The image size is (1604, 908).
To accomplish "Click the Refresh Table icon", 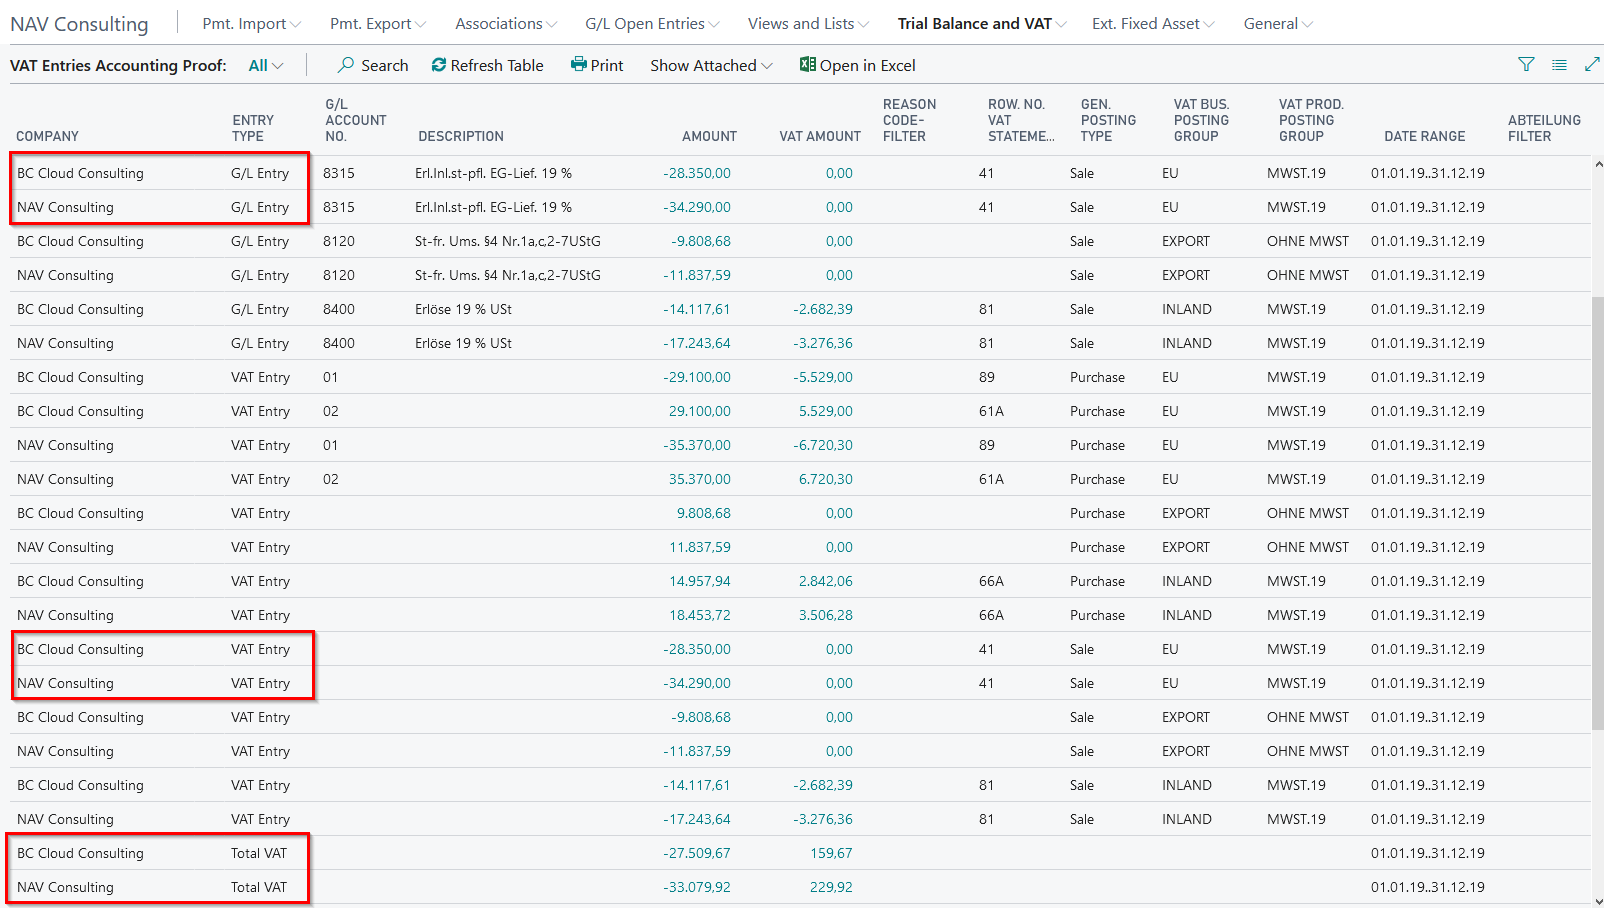I will [439, 65].
